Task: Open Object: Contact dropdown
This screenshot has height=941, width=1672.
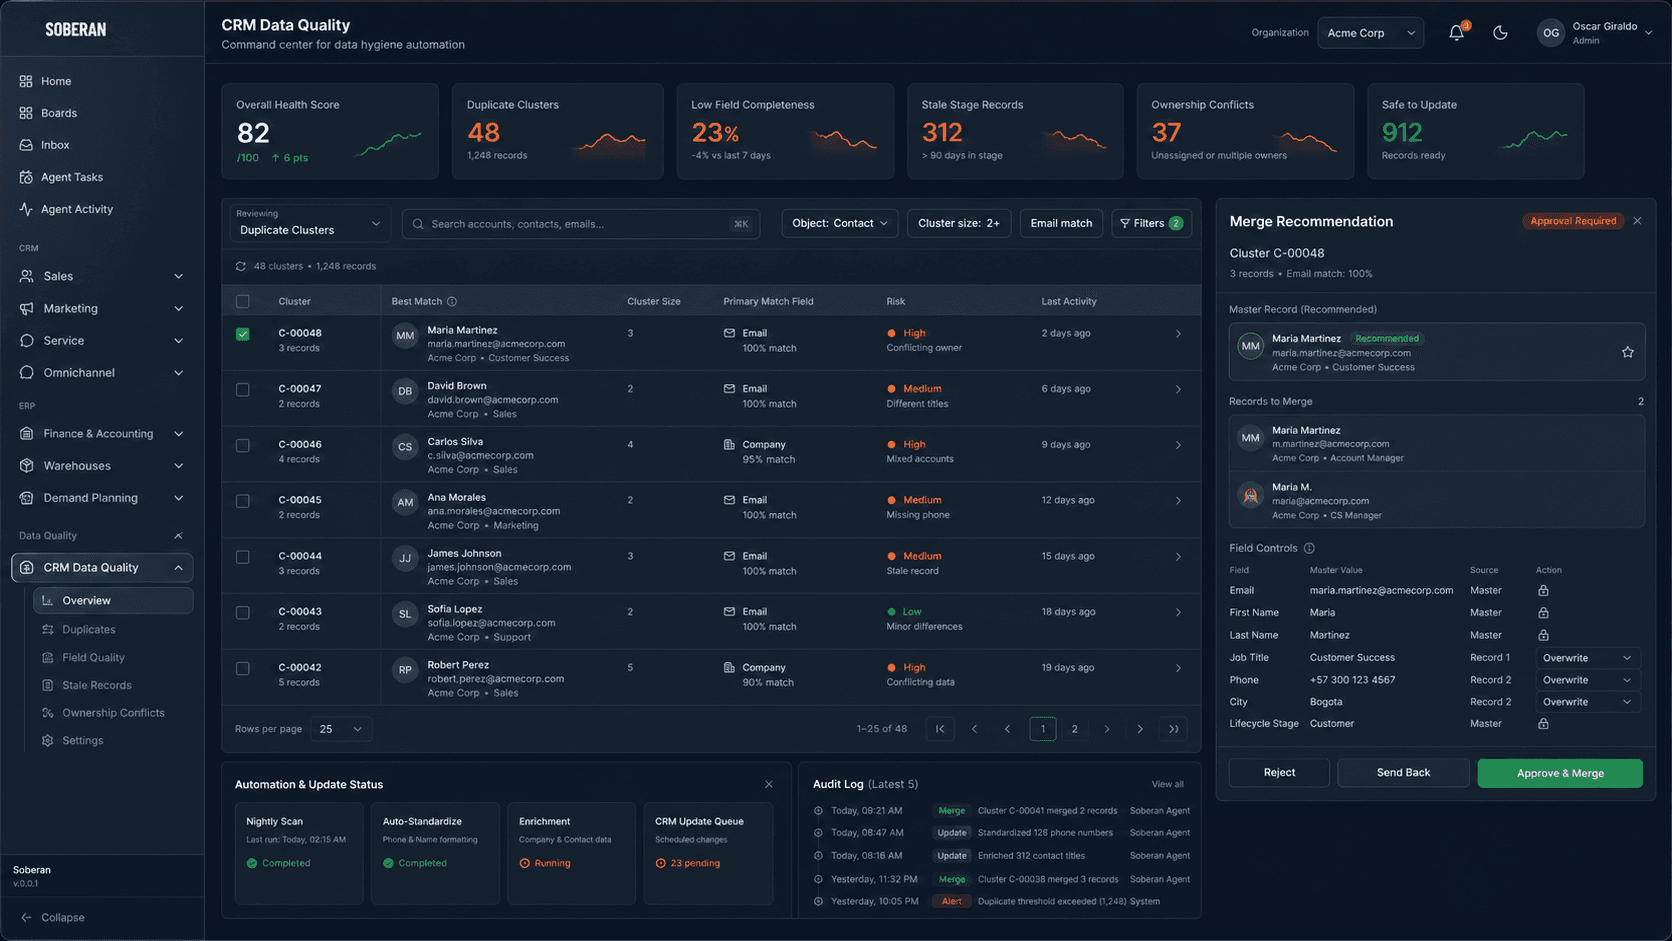Action: pos(840,223)
